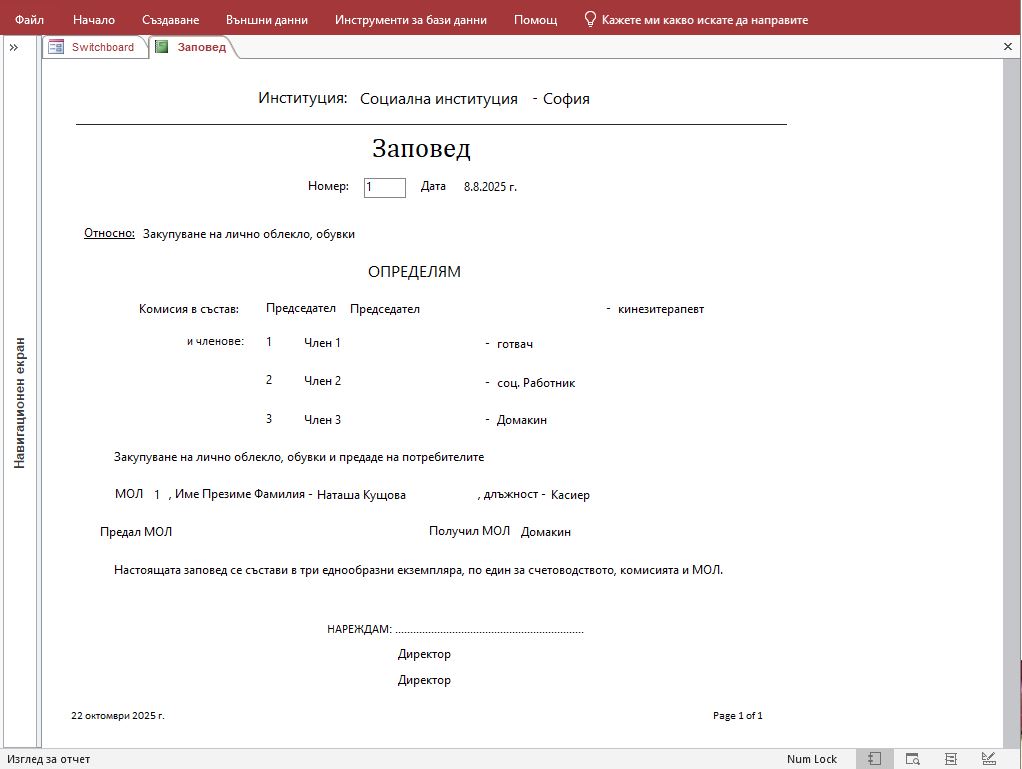Switch to Print Preview view
The width and height of the screenshot is (1022, 769).
(912, 759)
